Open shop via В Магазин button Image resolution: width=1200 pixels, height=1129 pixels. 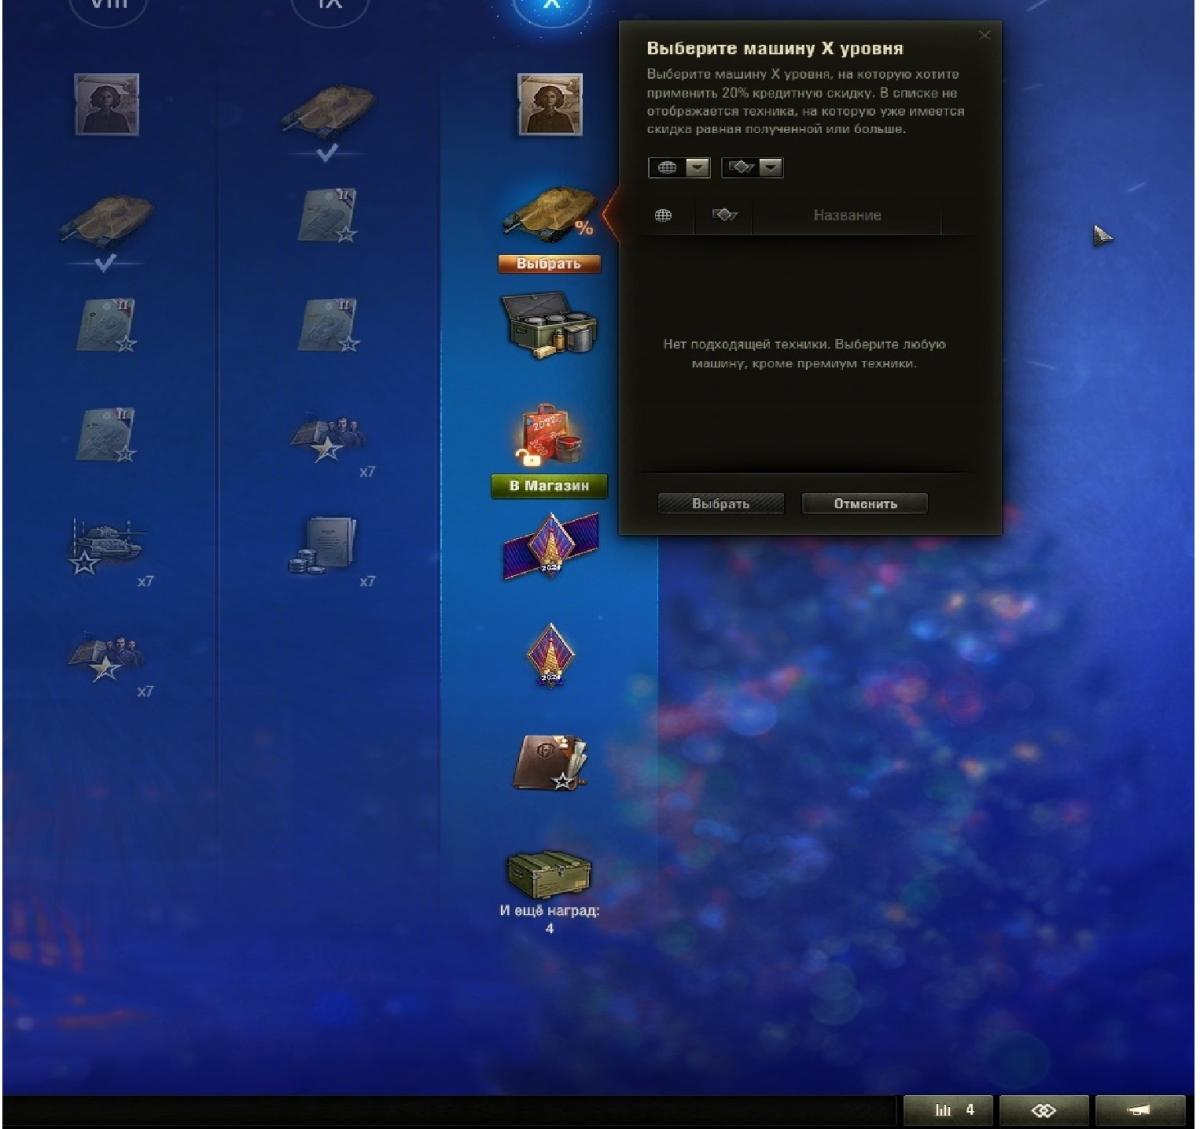point(549,486)
